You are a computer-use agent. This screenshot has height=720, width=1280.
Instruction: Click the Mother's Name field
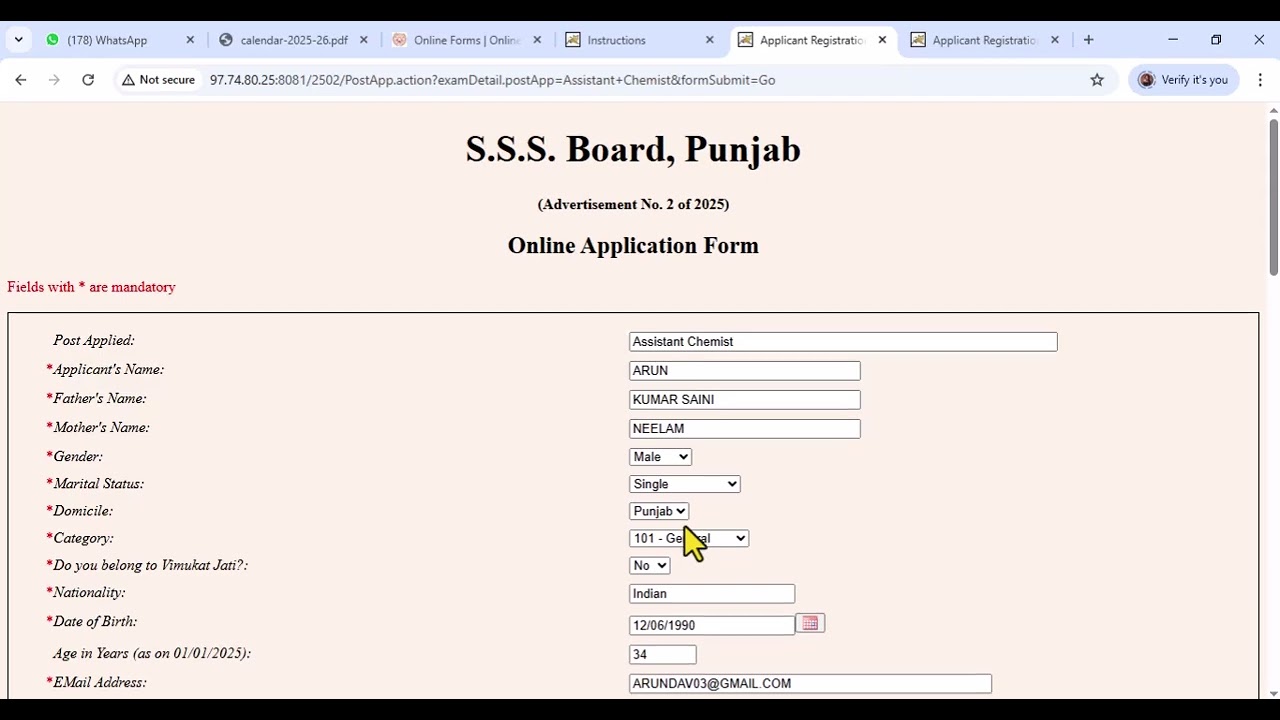(745, 429)
